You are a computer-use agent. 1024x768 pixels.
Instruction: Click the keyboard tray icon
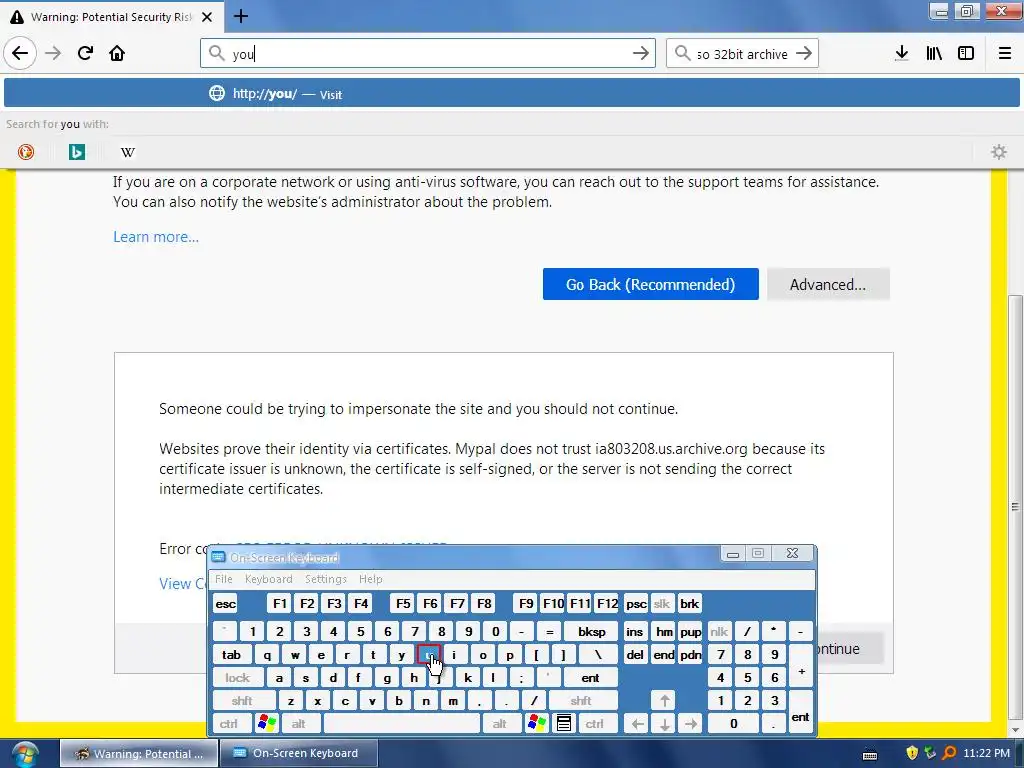pyautogui.click(x=870, y=754)
